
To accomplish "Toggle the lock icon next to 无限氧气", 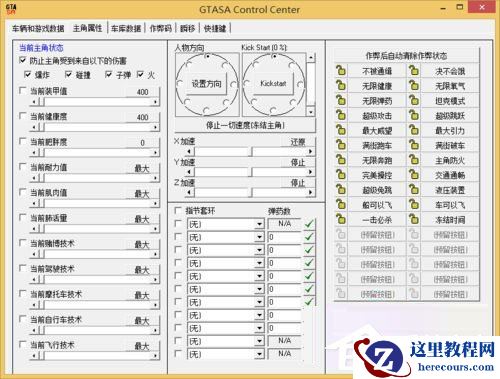I will 414,86.
